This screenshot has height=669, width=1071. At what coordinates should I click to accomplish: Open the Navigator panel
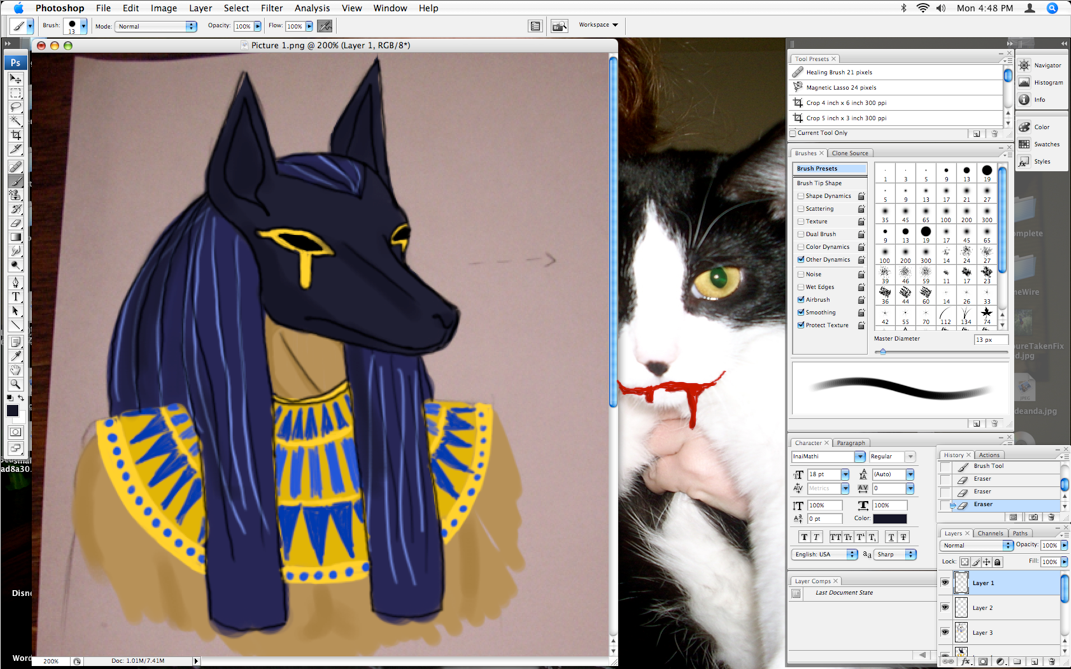click(x=1040, y=65)
